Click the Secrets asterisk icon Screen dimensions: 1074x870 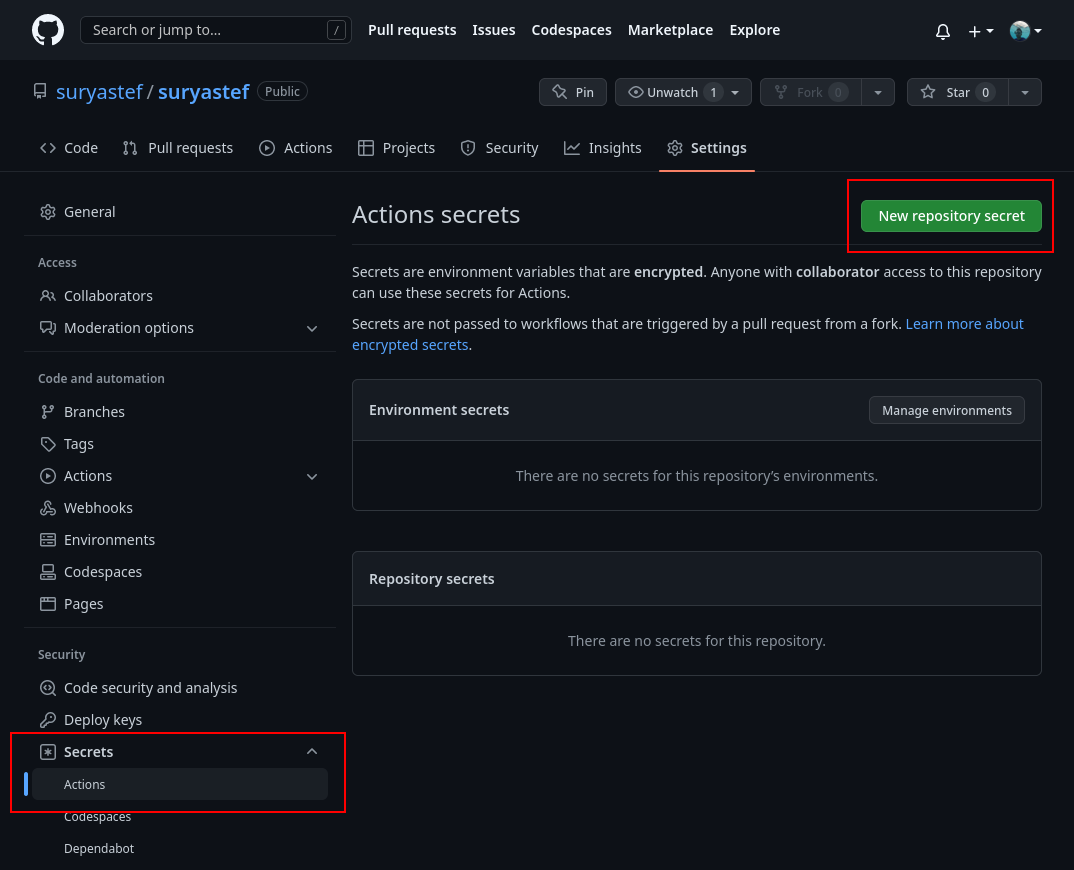click(48, 752)
